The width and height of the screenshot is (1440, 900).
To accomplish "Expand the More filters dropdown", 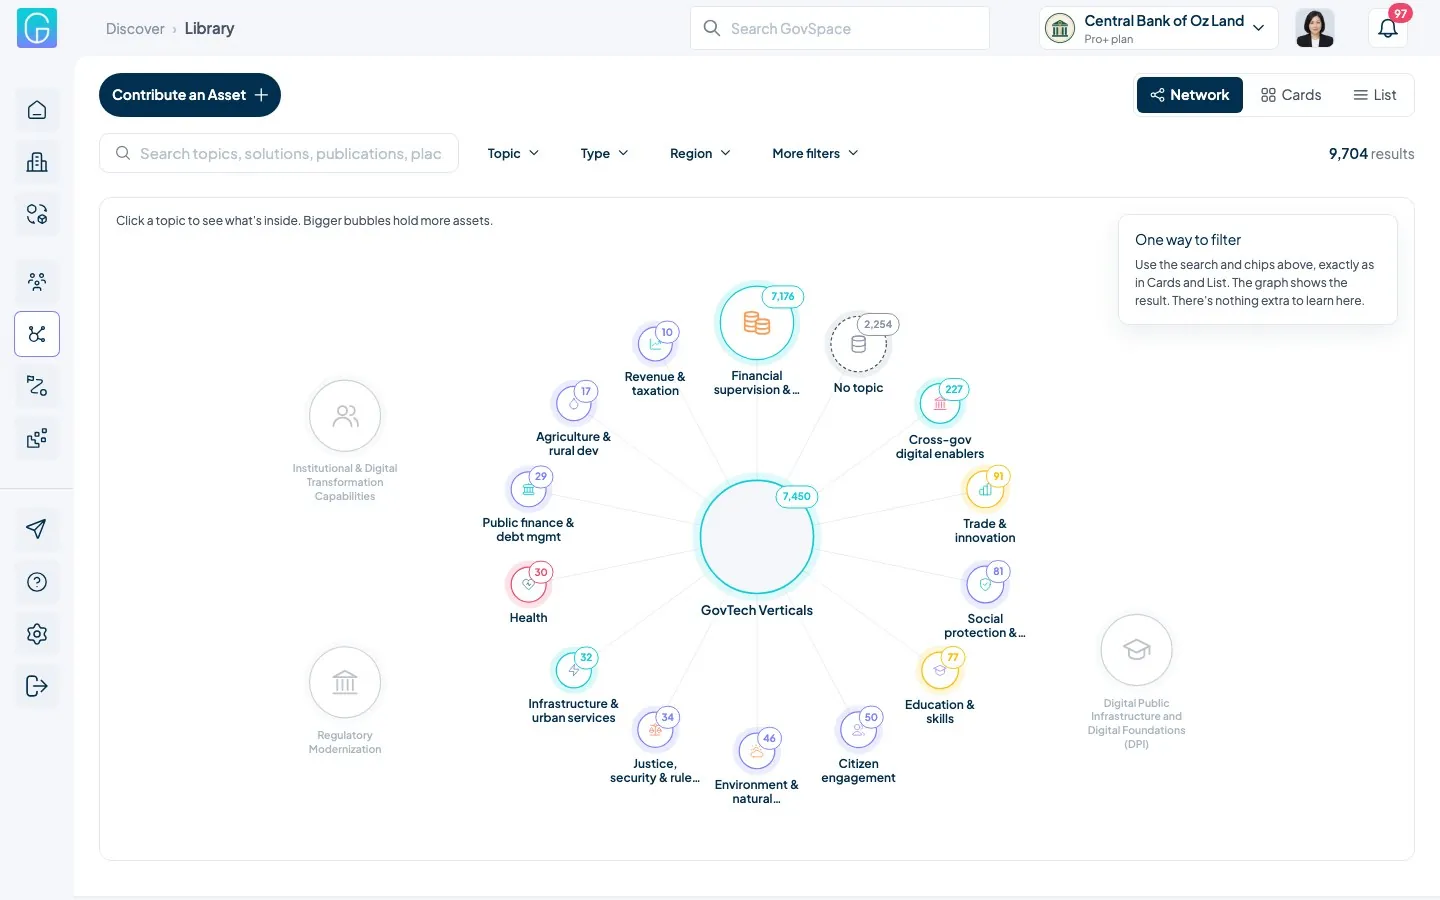I will pos(815,153).
